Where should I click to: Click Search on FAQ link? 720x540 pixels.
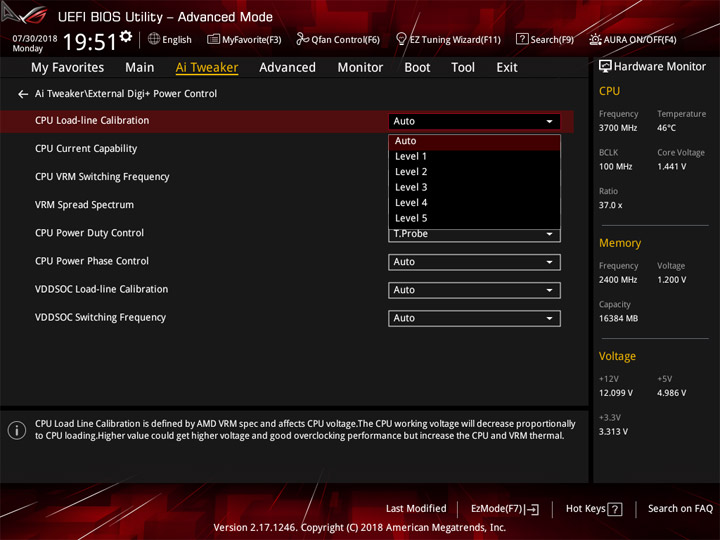click(x=680, y=509)
